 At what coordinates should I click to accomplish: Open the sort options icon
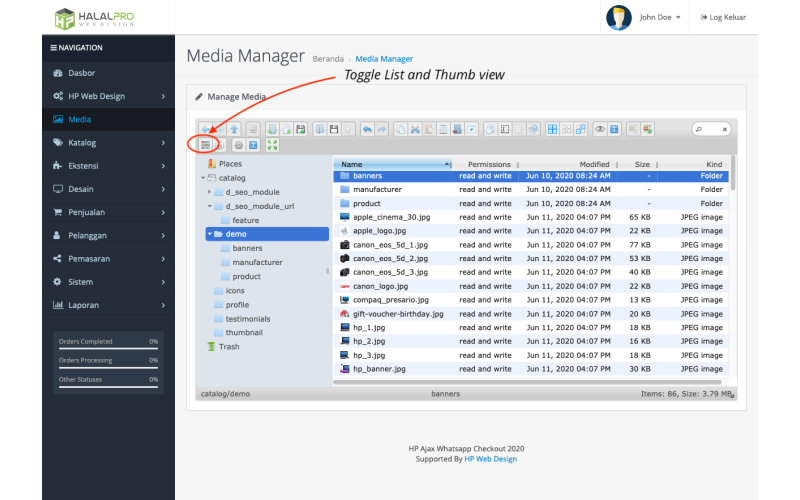220,145
